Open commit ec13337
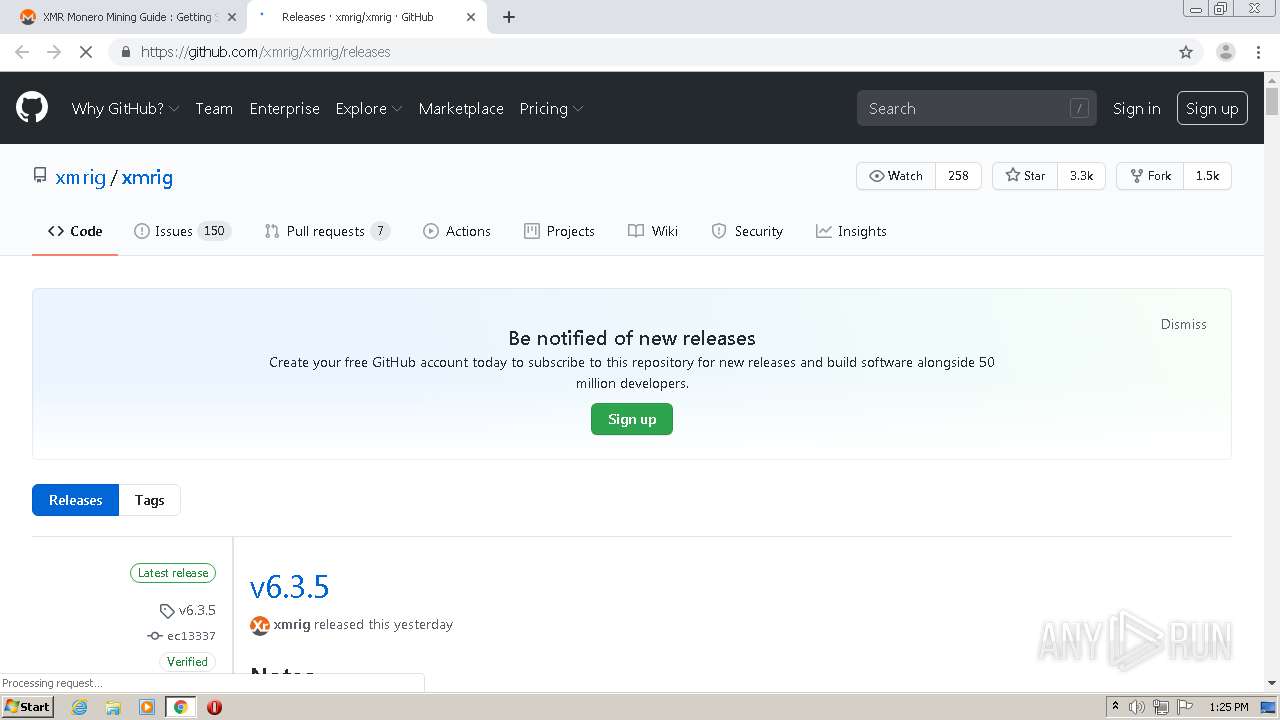The image size is (1280, 720). pyautogui.click(x=182, y=636)
